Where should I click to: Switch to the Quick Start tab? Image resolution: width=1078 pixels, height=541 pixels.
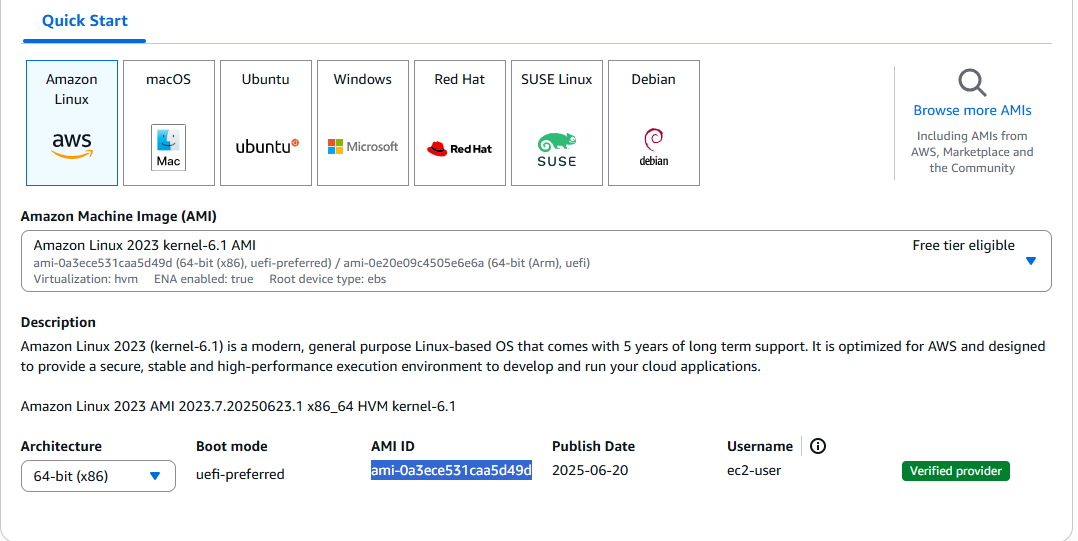pos(85,21)
